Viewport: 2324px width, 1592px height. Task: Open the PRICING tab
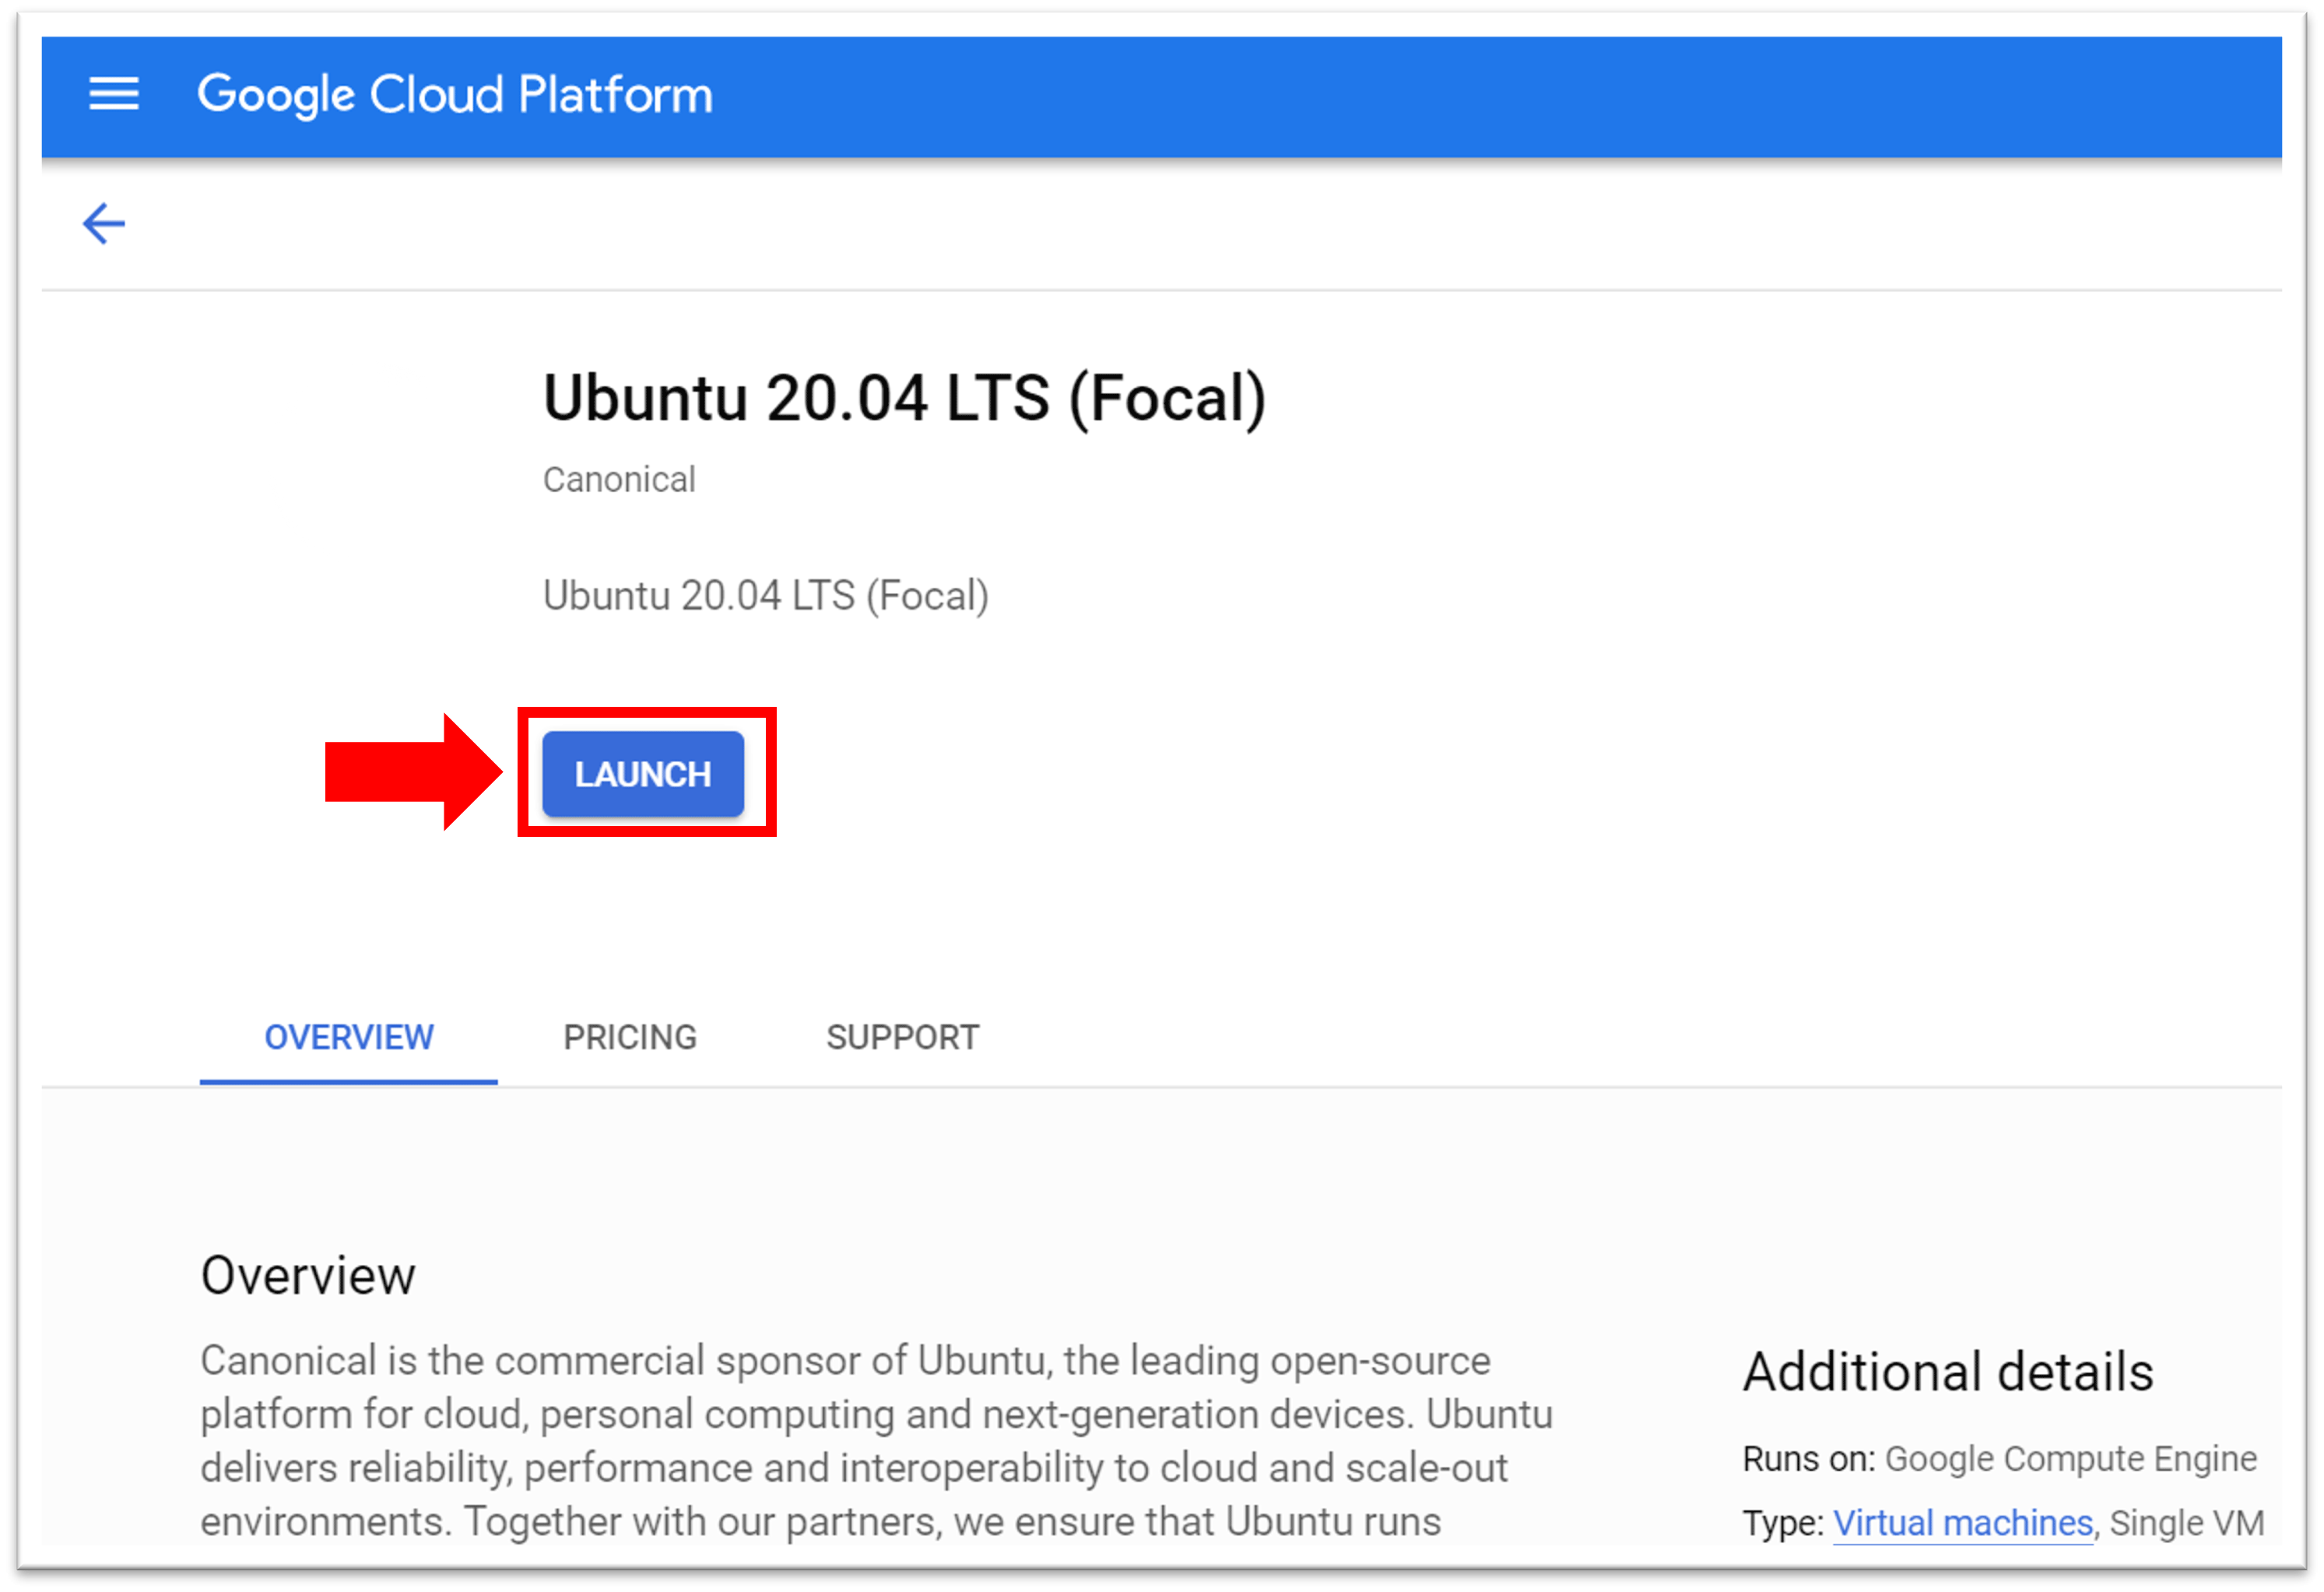coord(630,1037)
